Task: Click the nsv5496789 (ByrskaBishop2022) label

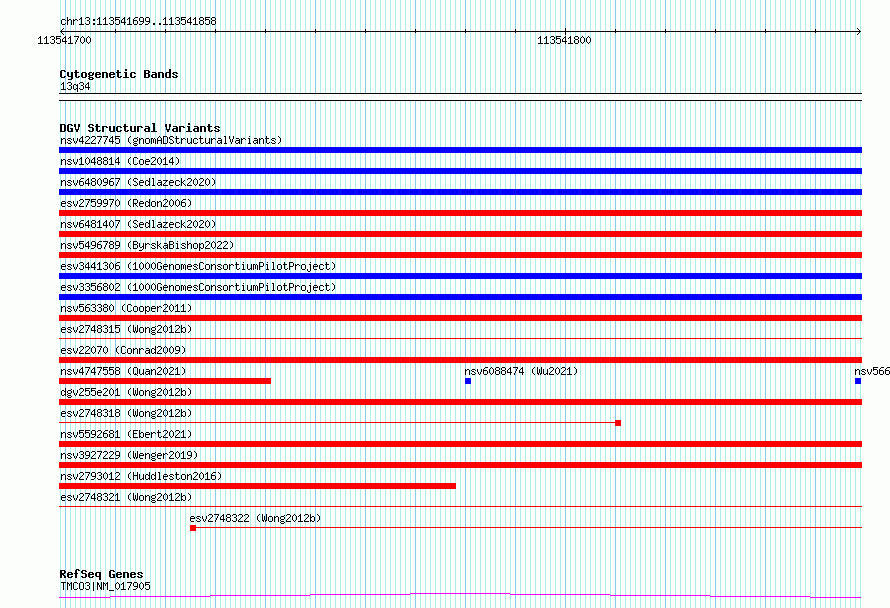Action: pos(147,245)
